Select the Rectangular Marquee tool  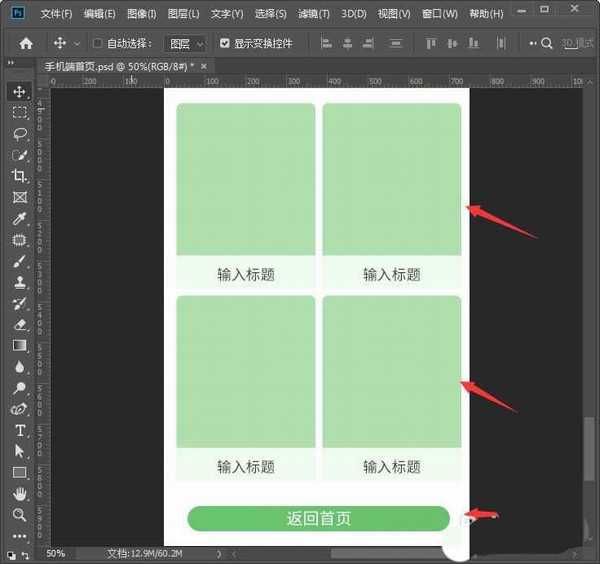click(20, 113)
